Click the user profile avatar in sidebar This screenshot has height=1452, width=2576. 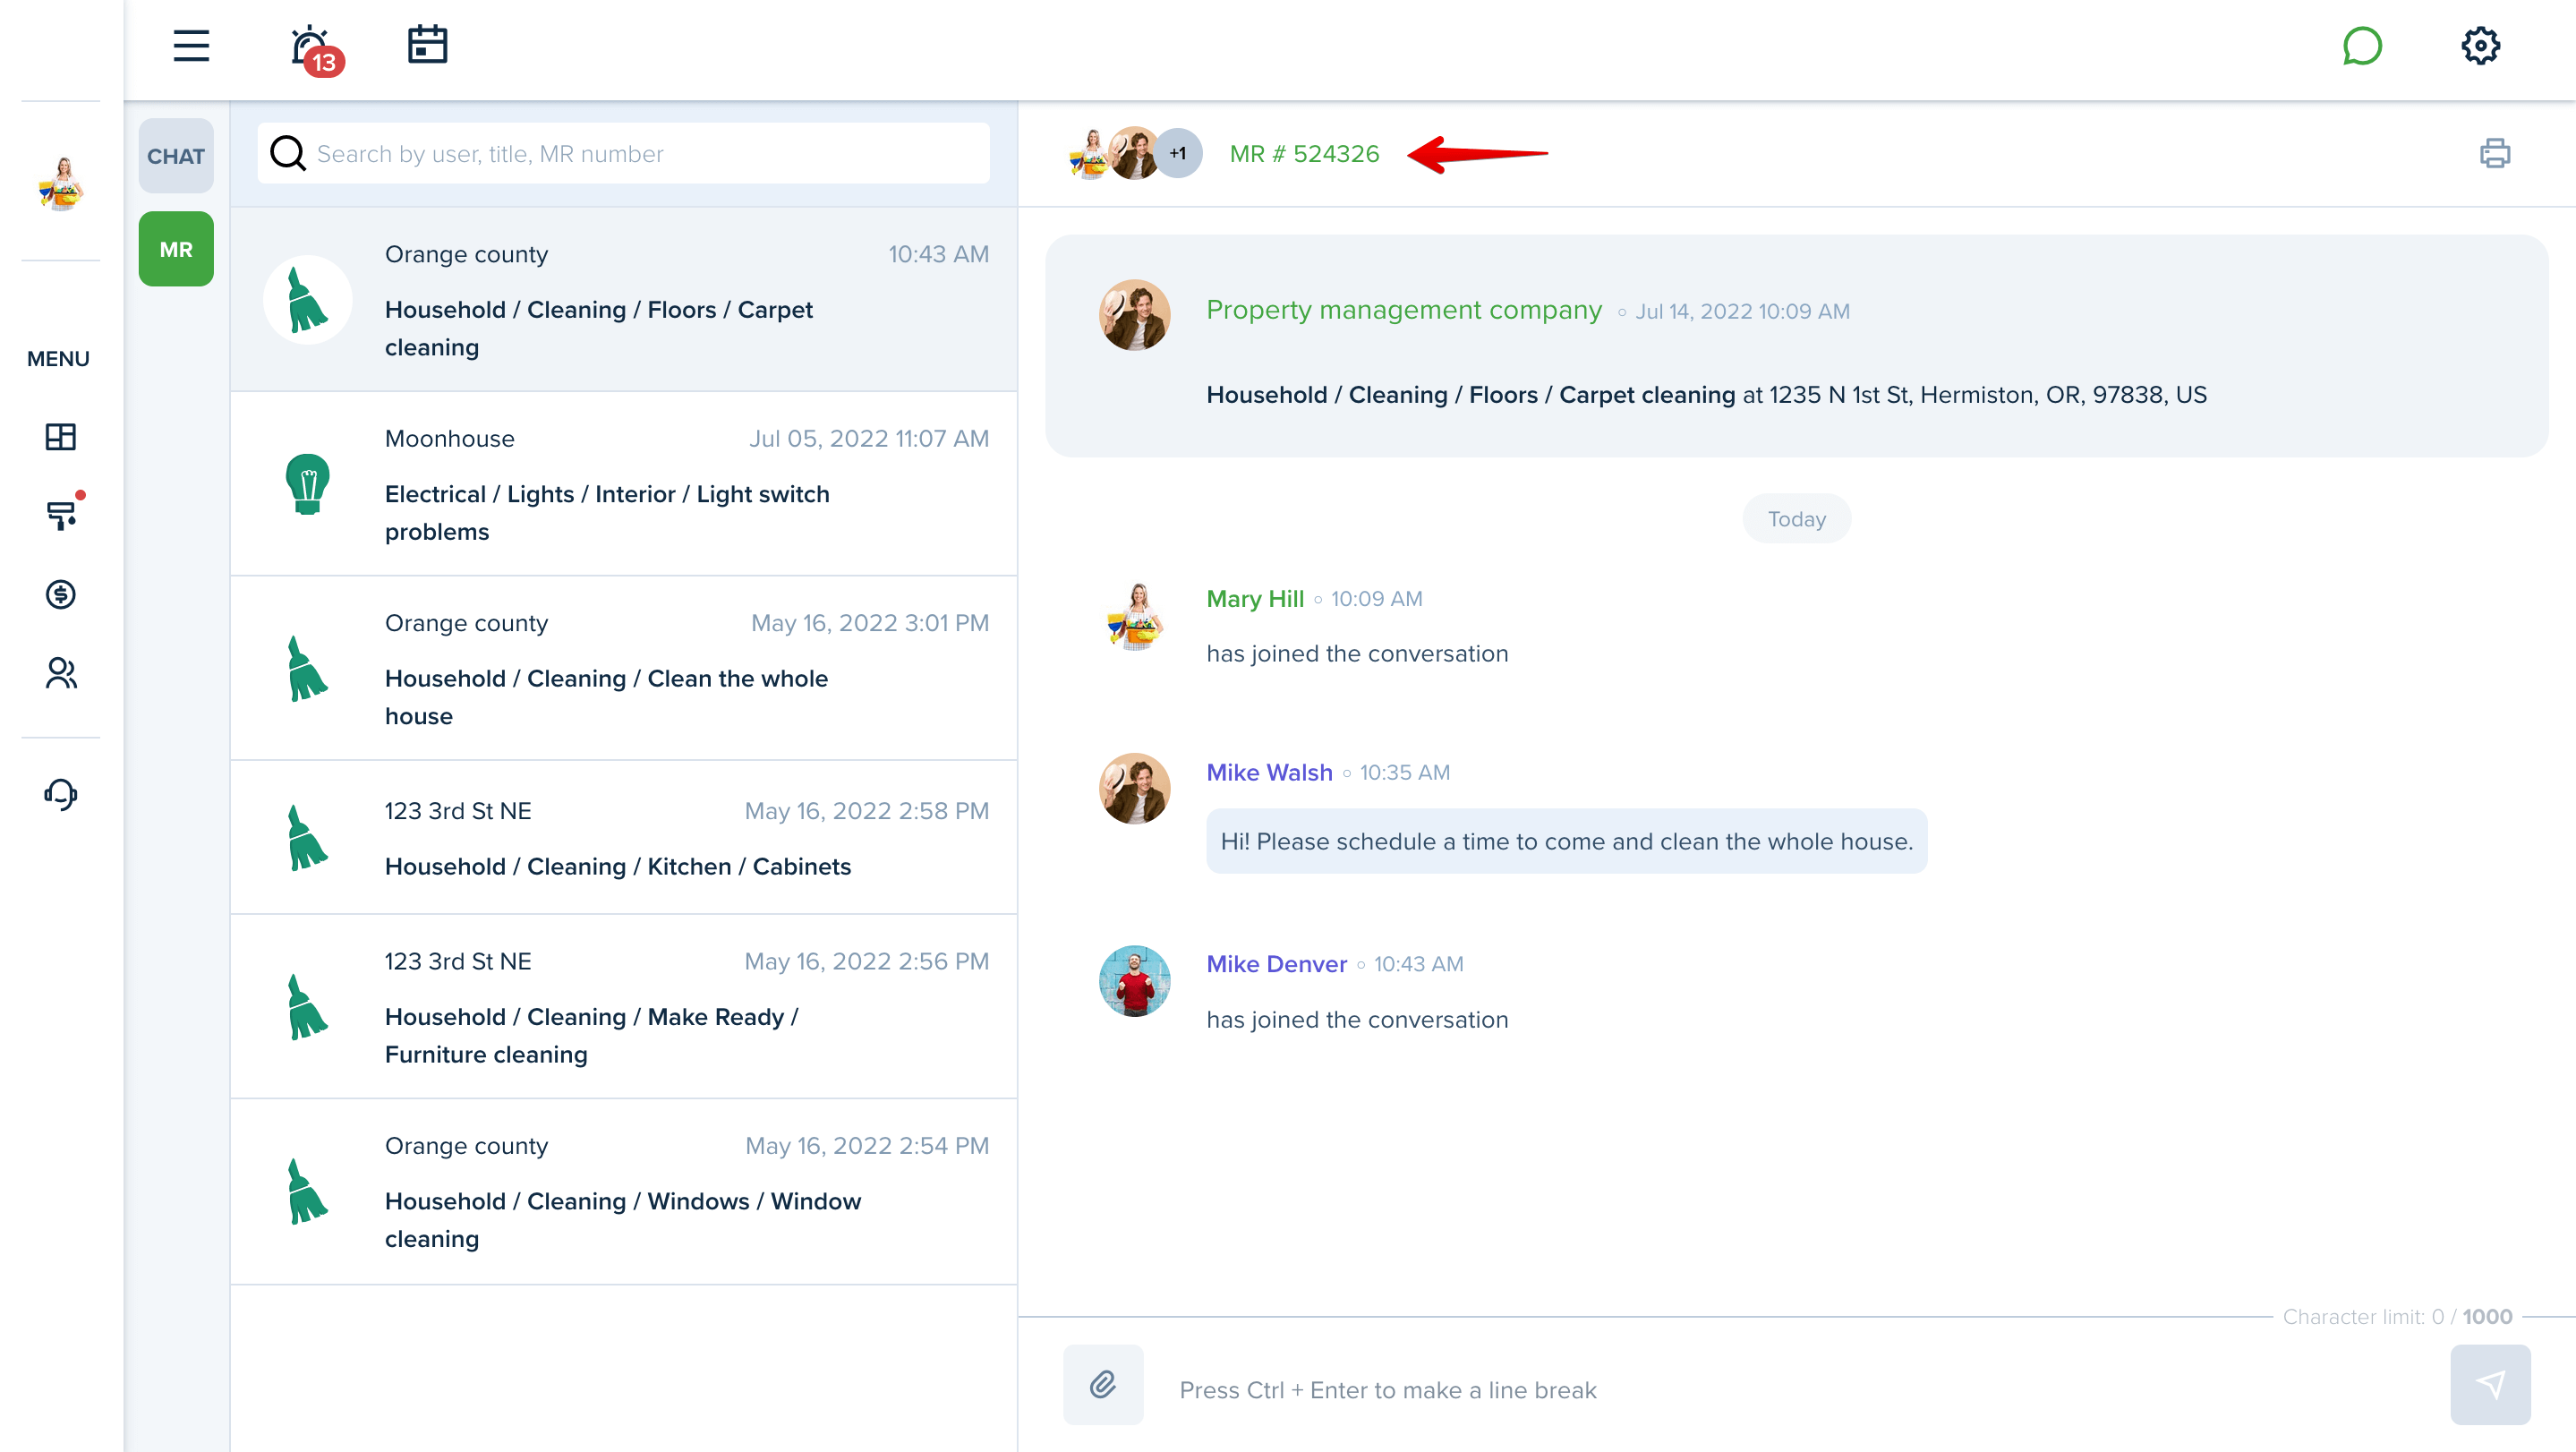61,183
